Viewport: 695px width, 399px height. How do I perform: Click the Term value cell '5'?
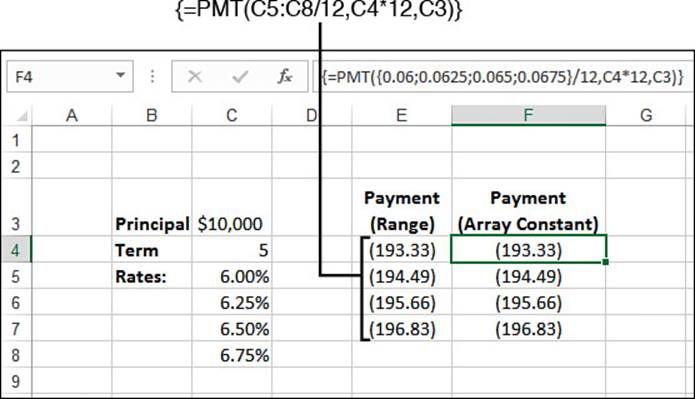coord(232,250)
